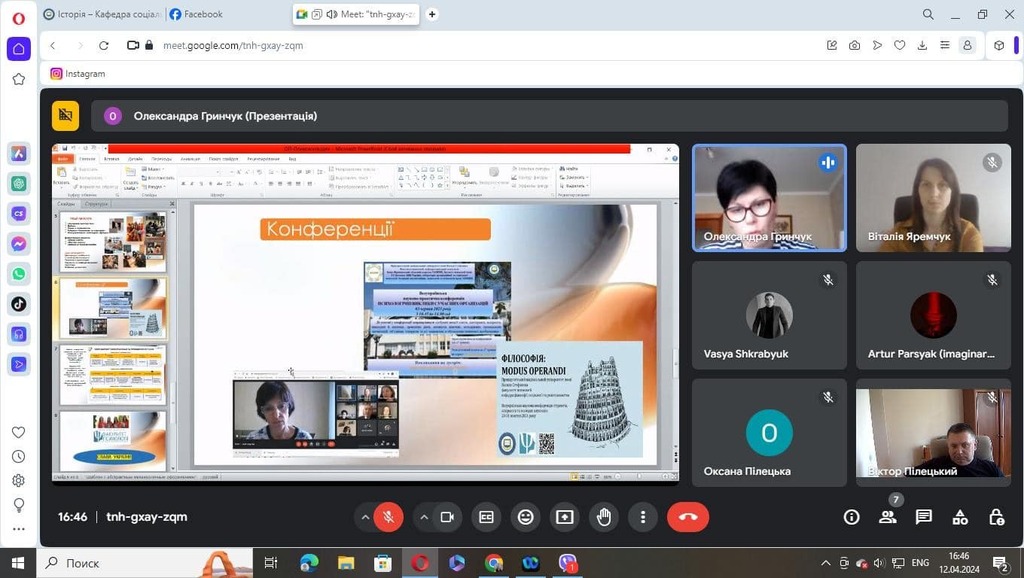Raise your hand in the meeting
This screenshot has width=1024, height=578.
pos(604,517)
